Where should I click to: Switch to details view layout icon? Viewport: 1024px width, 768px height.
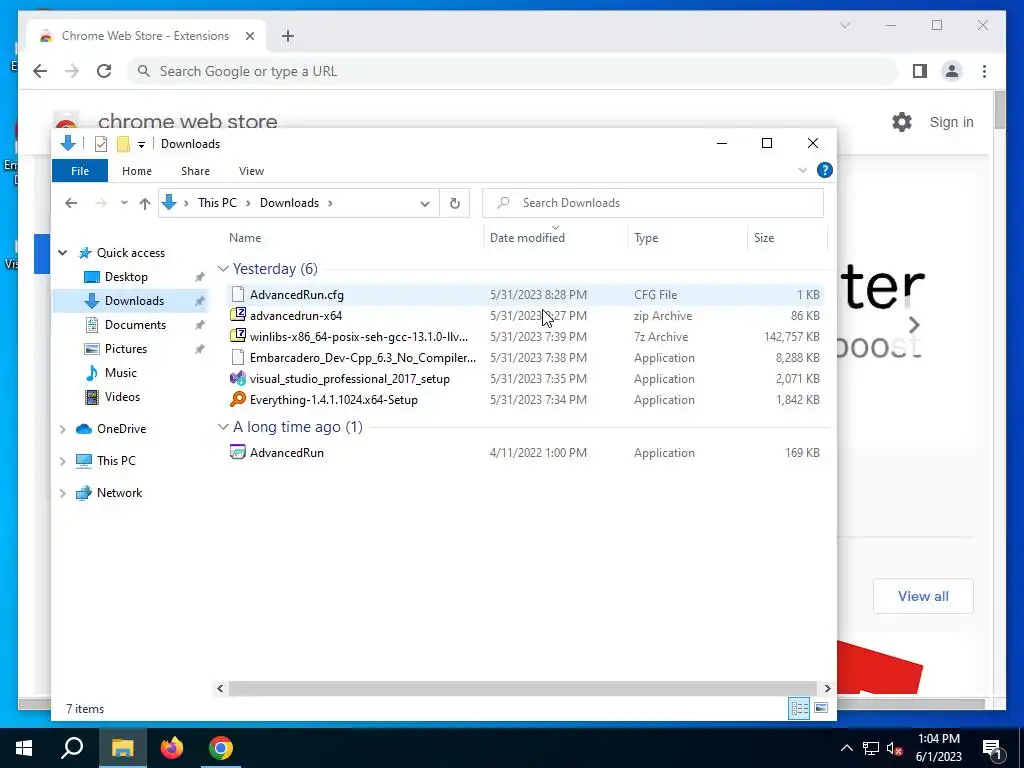(799, 709)
